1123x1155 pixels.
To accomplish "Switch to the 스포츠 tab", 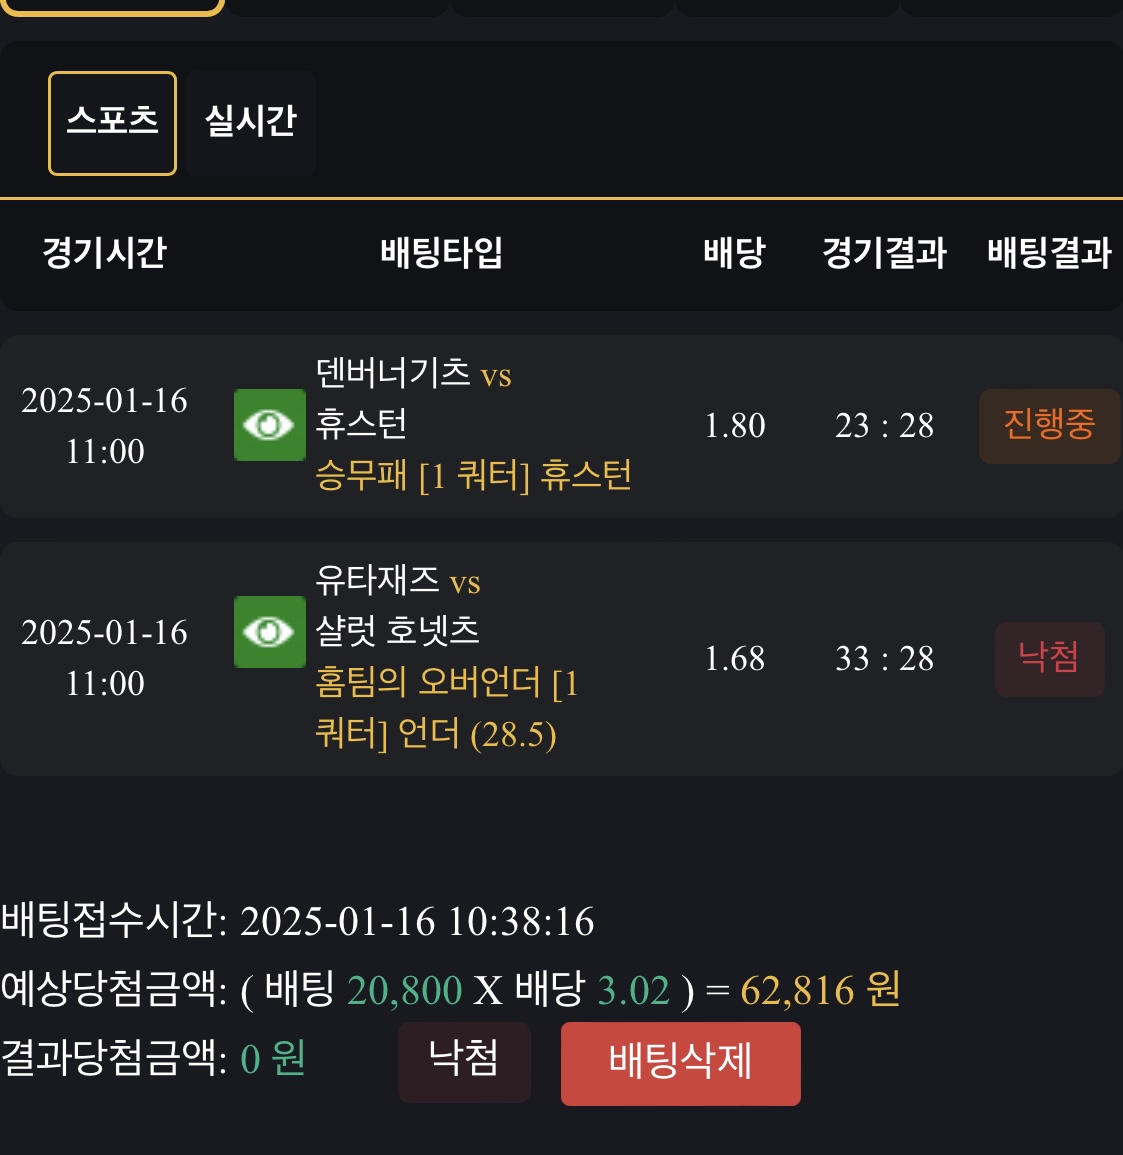I will click(112, 123).
